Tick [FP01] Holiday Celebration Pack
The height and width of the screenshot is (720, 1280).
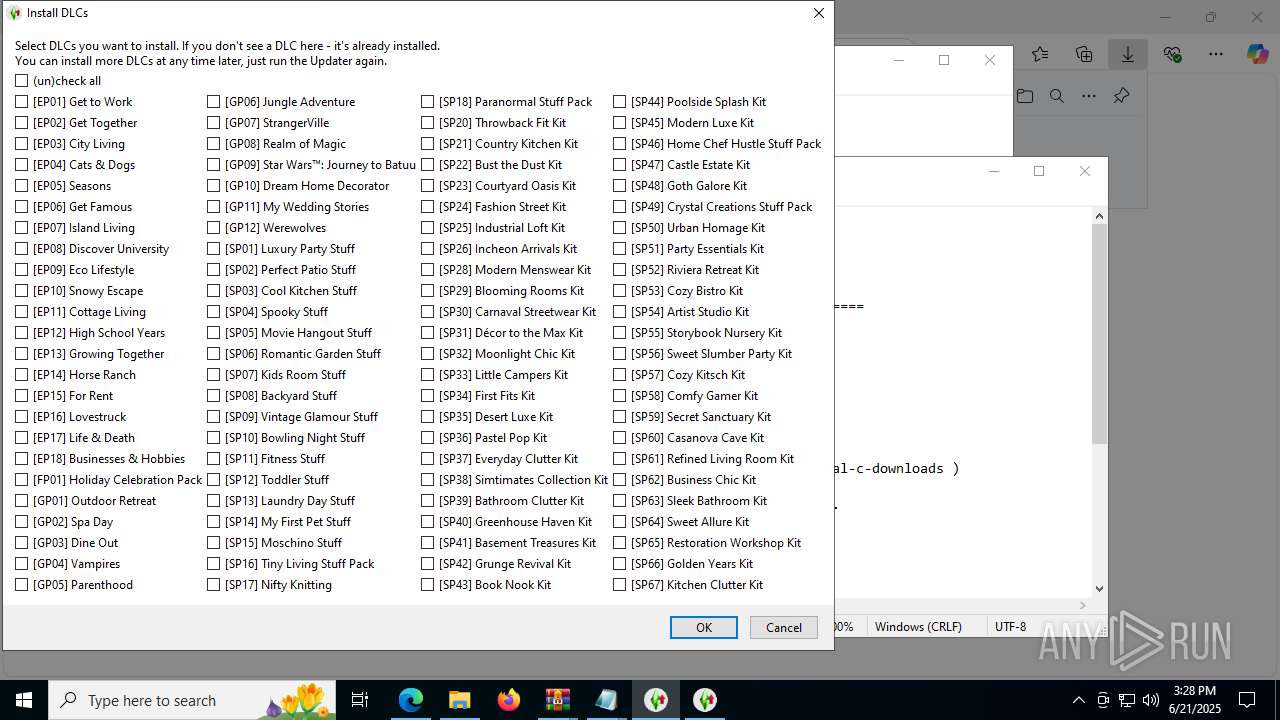(x=22, y=480)
